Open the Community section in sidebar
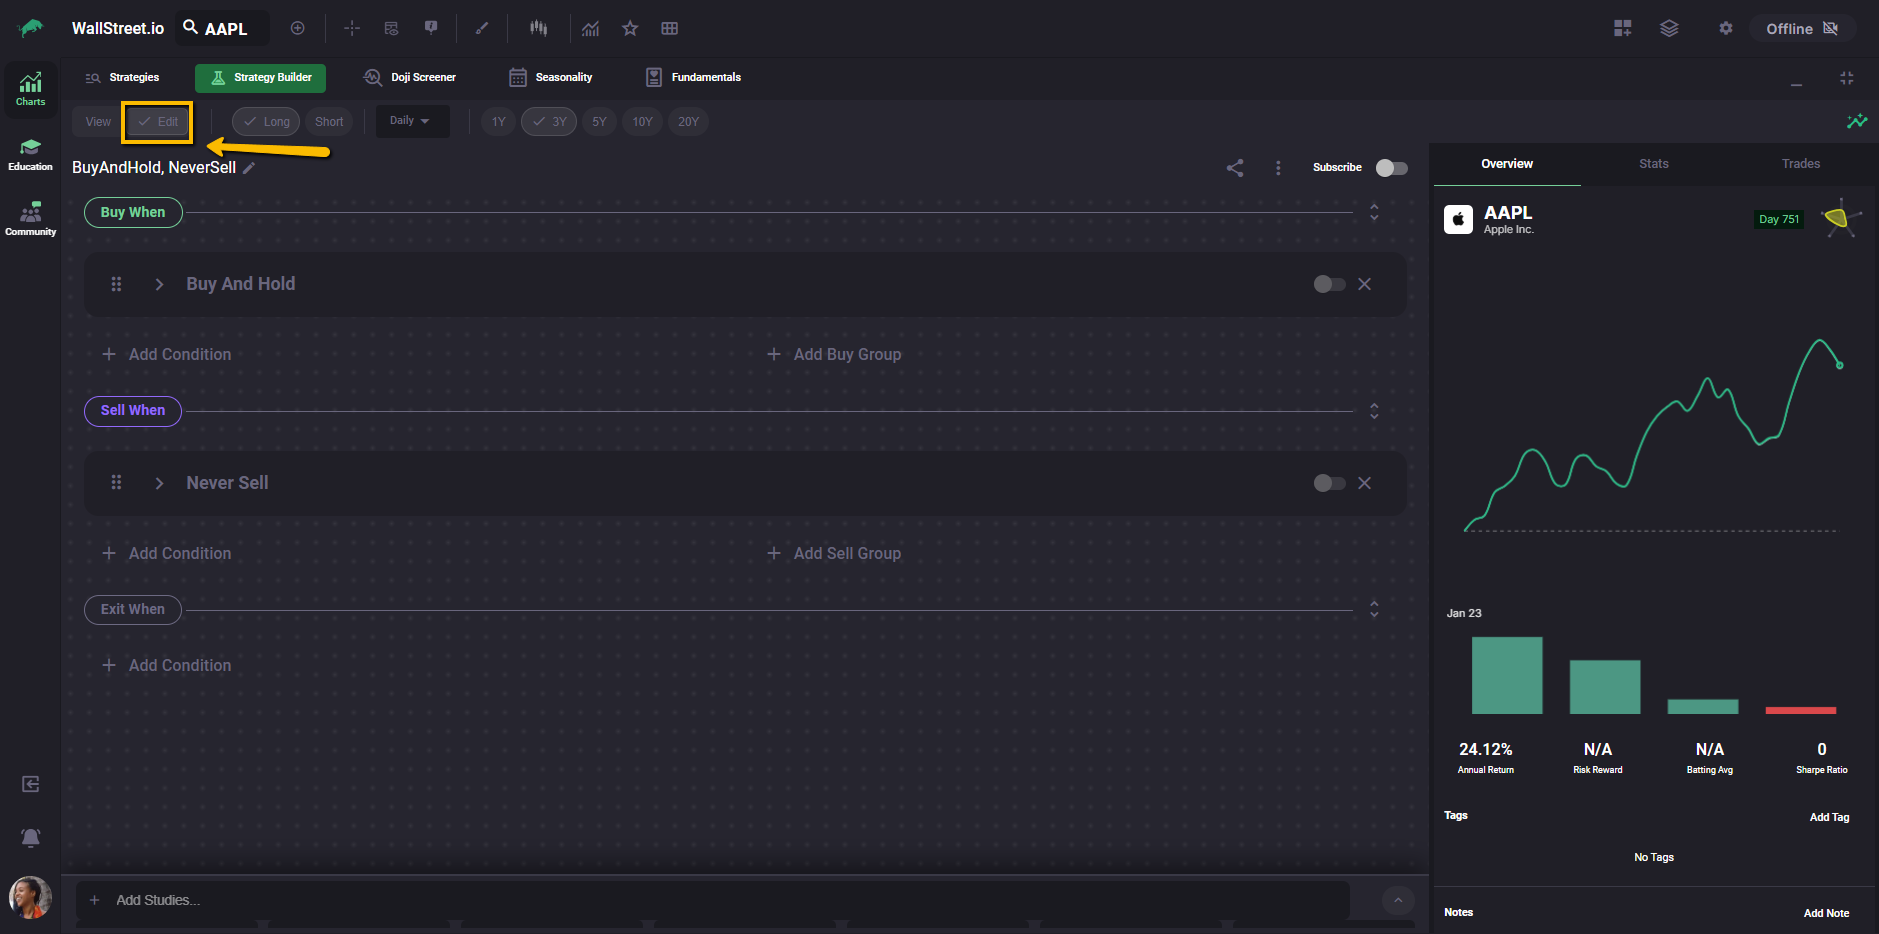This screenshot has height=934, width=1879. 31,219
